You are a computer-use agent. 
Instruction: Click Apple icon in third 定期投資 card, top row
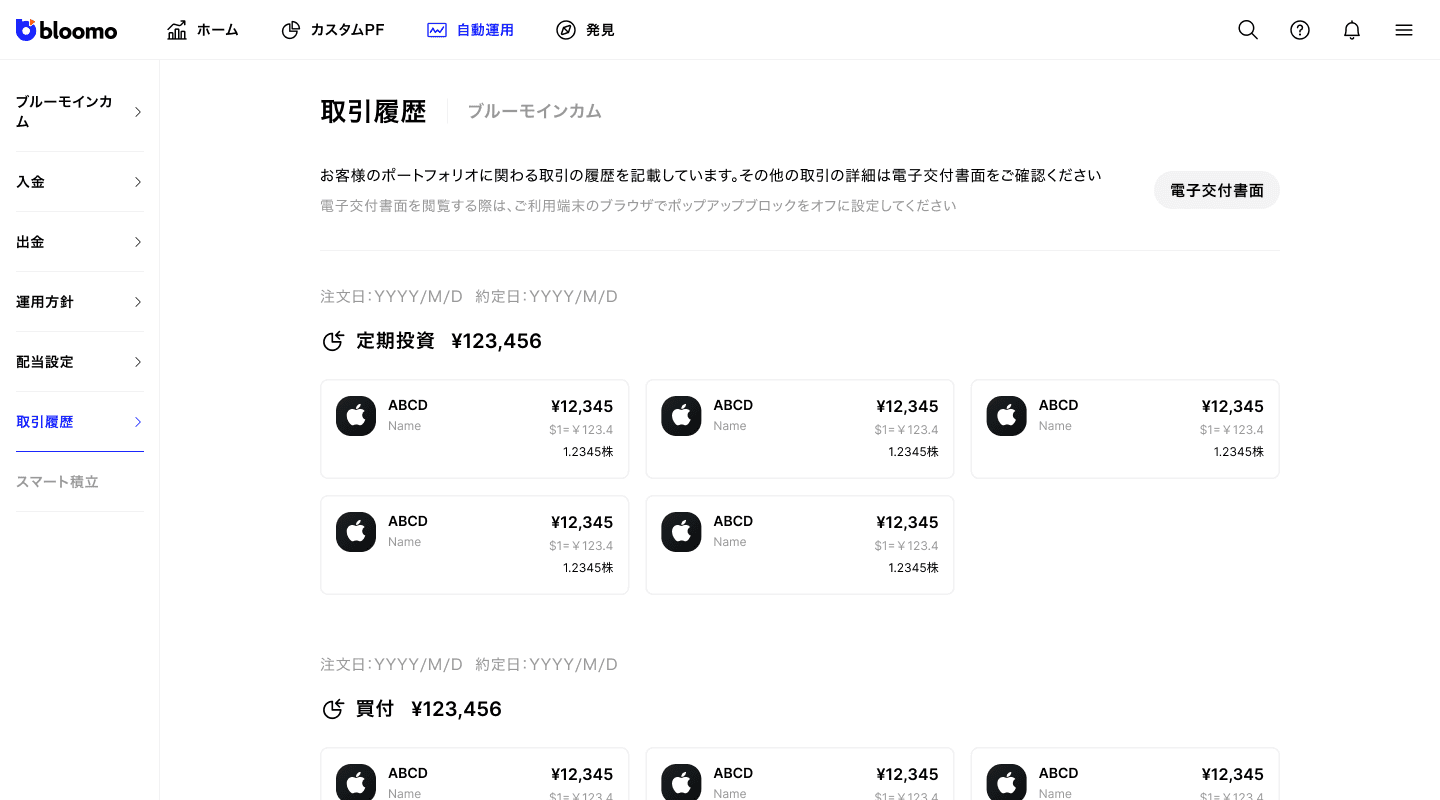[1006, 416]
